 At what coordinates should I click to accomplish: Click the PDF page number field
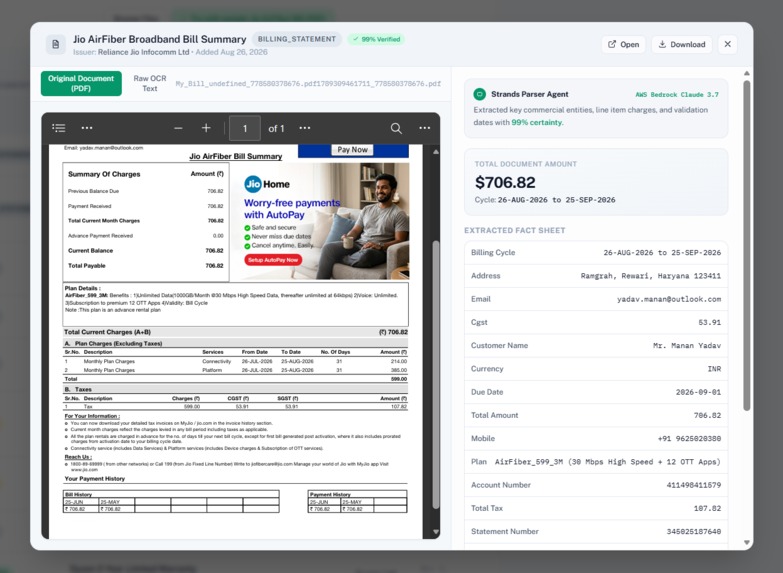(x=245, y=128)
